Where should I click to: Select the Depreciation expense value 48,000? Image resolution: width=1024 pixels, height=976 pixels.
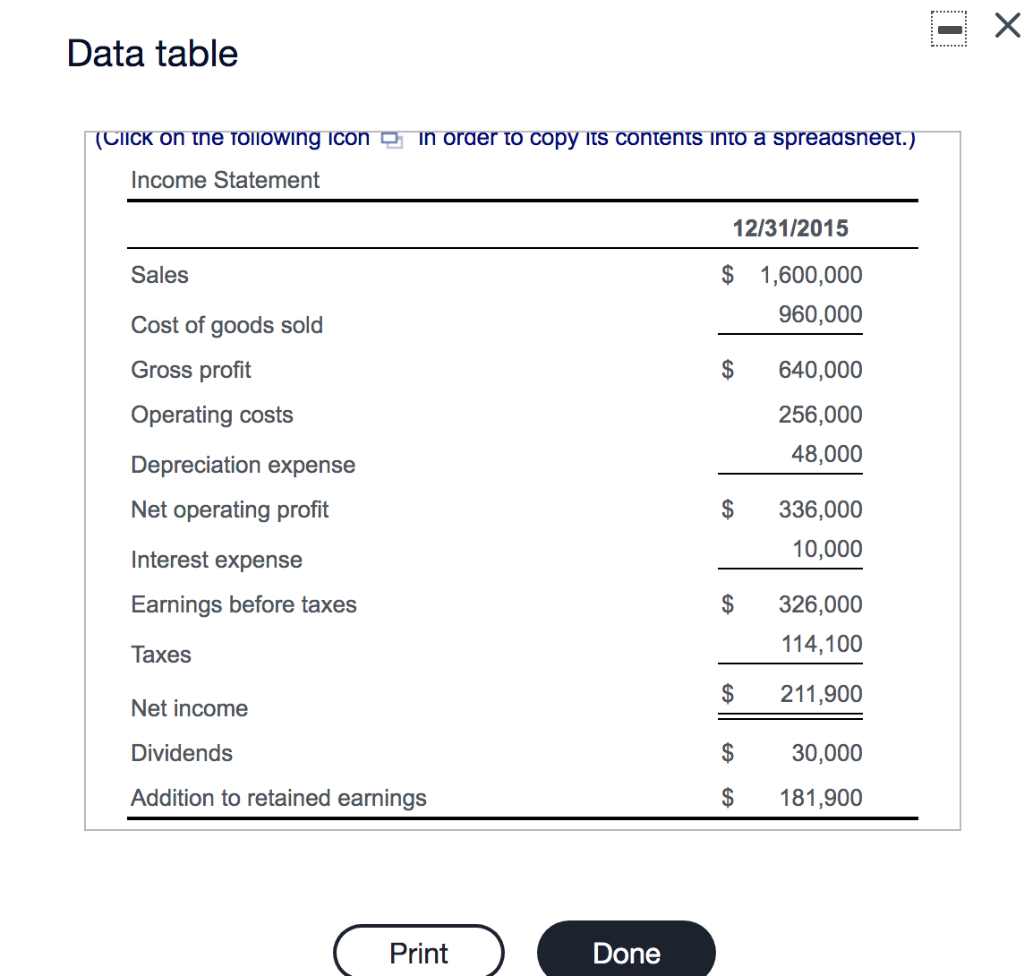pyautogui.click(x=826, y=454)
